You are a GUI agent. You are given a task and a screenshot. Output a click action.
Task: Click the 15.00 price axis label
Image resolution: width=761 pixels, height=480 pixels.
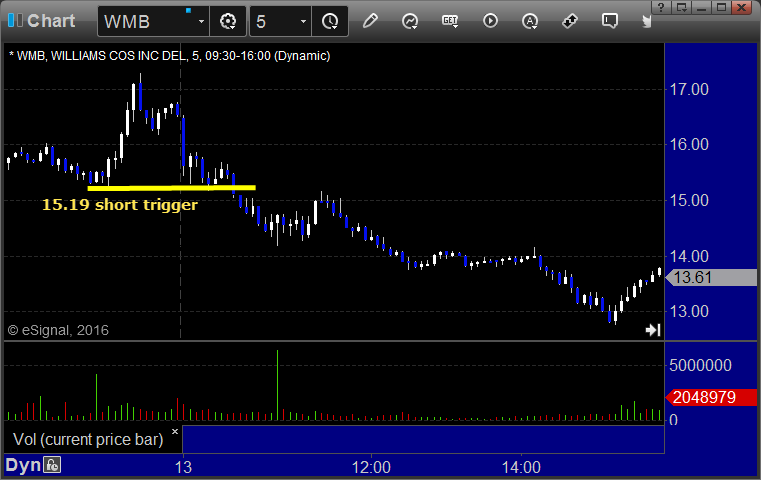(689, 200)
